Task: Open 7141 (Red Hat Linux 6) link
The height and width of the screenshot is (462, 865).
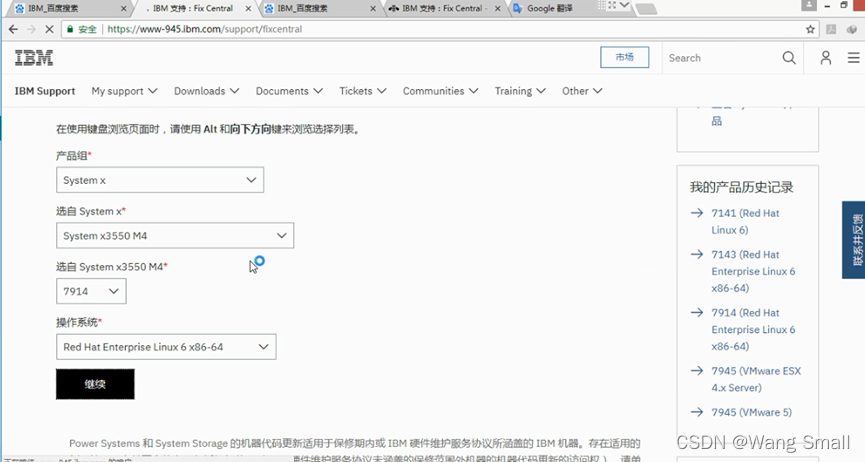Action: point(745,221)
